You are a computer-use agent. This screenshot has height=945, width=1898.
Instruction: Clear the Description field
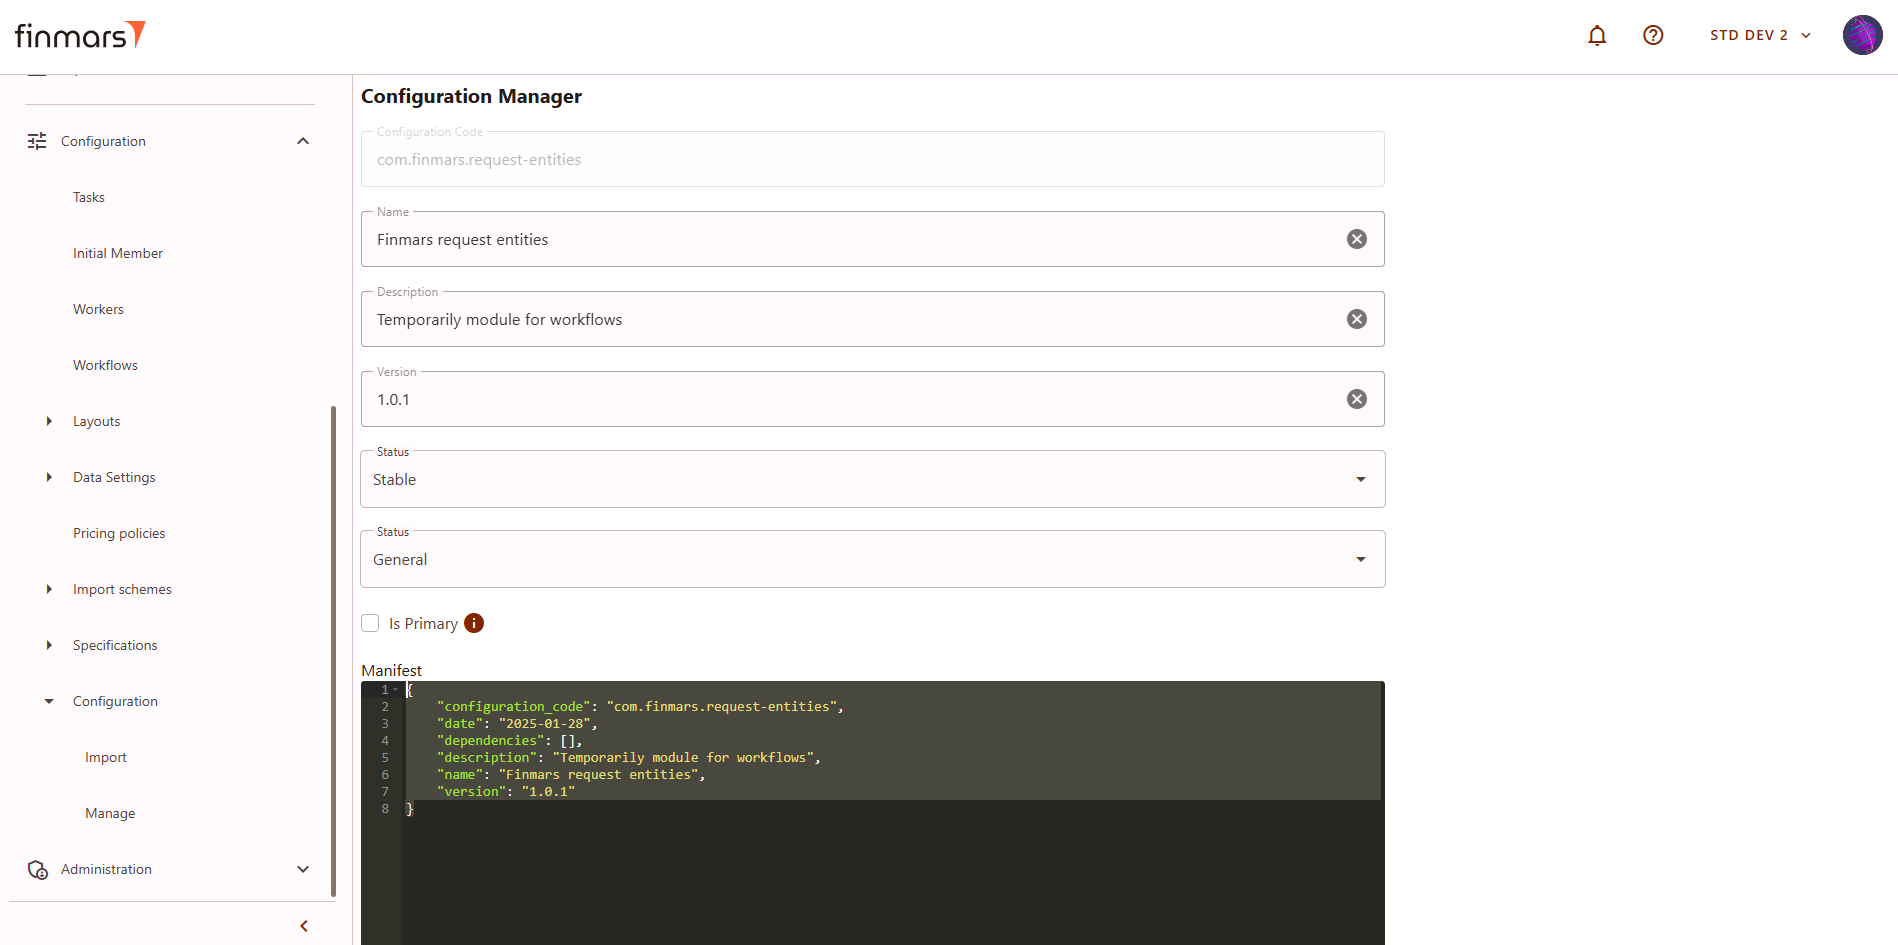point(1356,319)
